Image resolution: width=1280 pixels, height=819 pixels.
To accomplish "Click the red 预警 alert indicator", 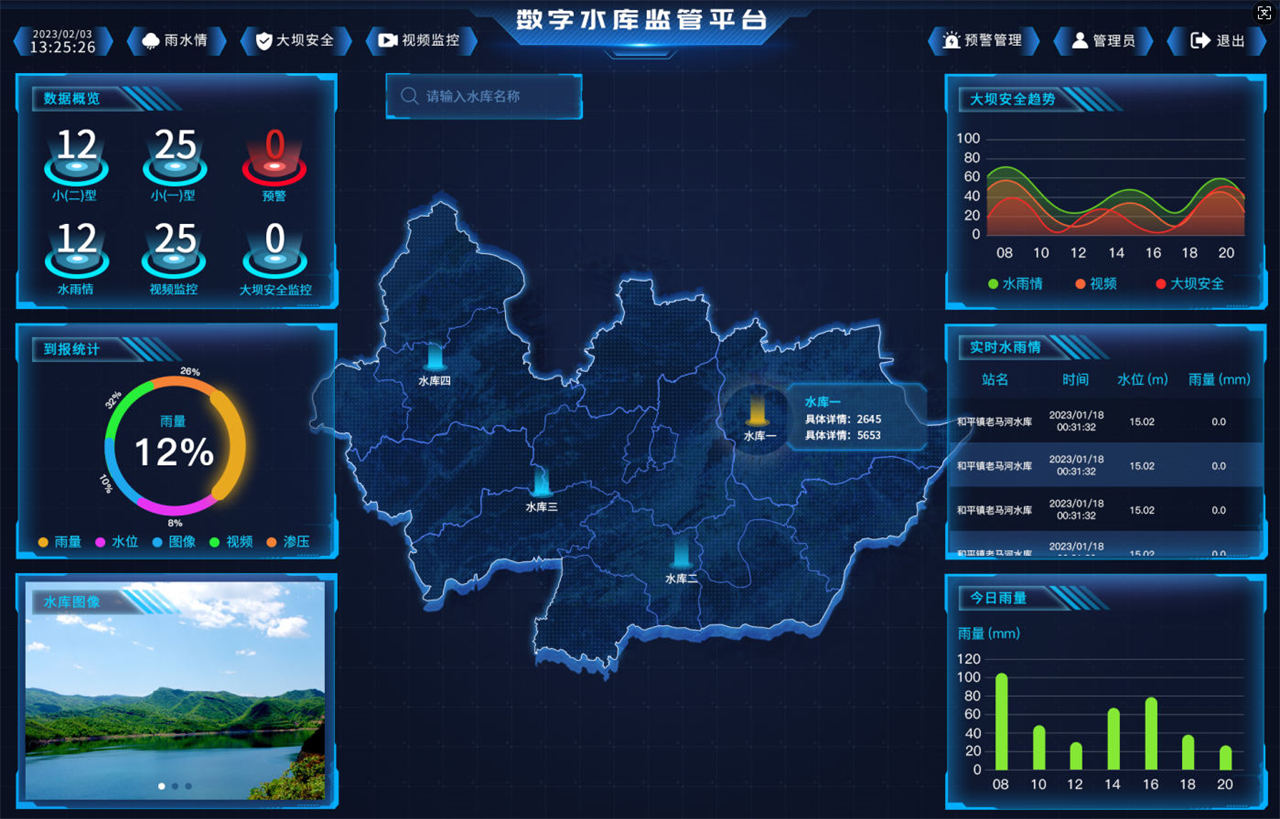I will point(274,158).
